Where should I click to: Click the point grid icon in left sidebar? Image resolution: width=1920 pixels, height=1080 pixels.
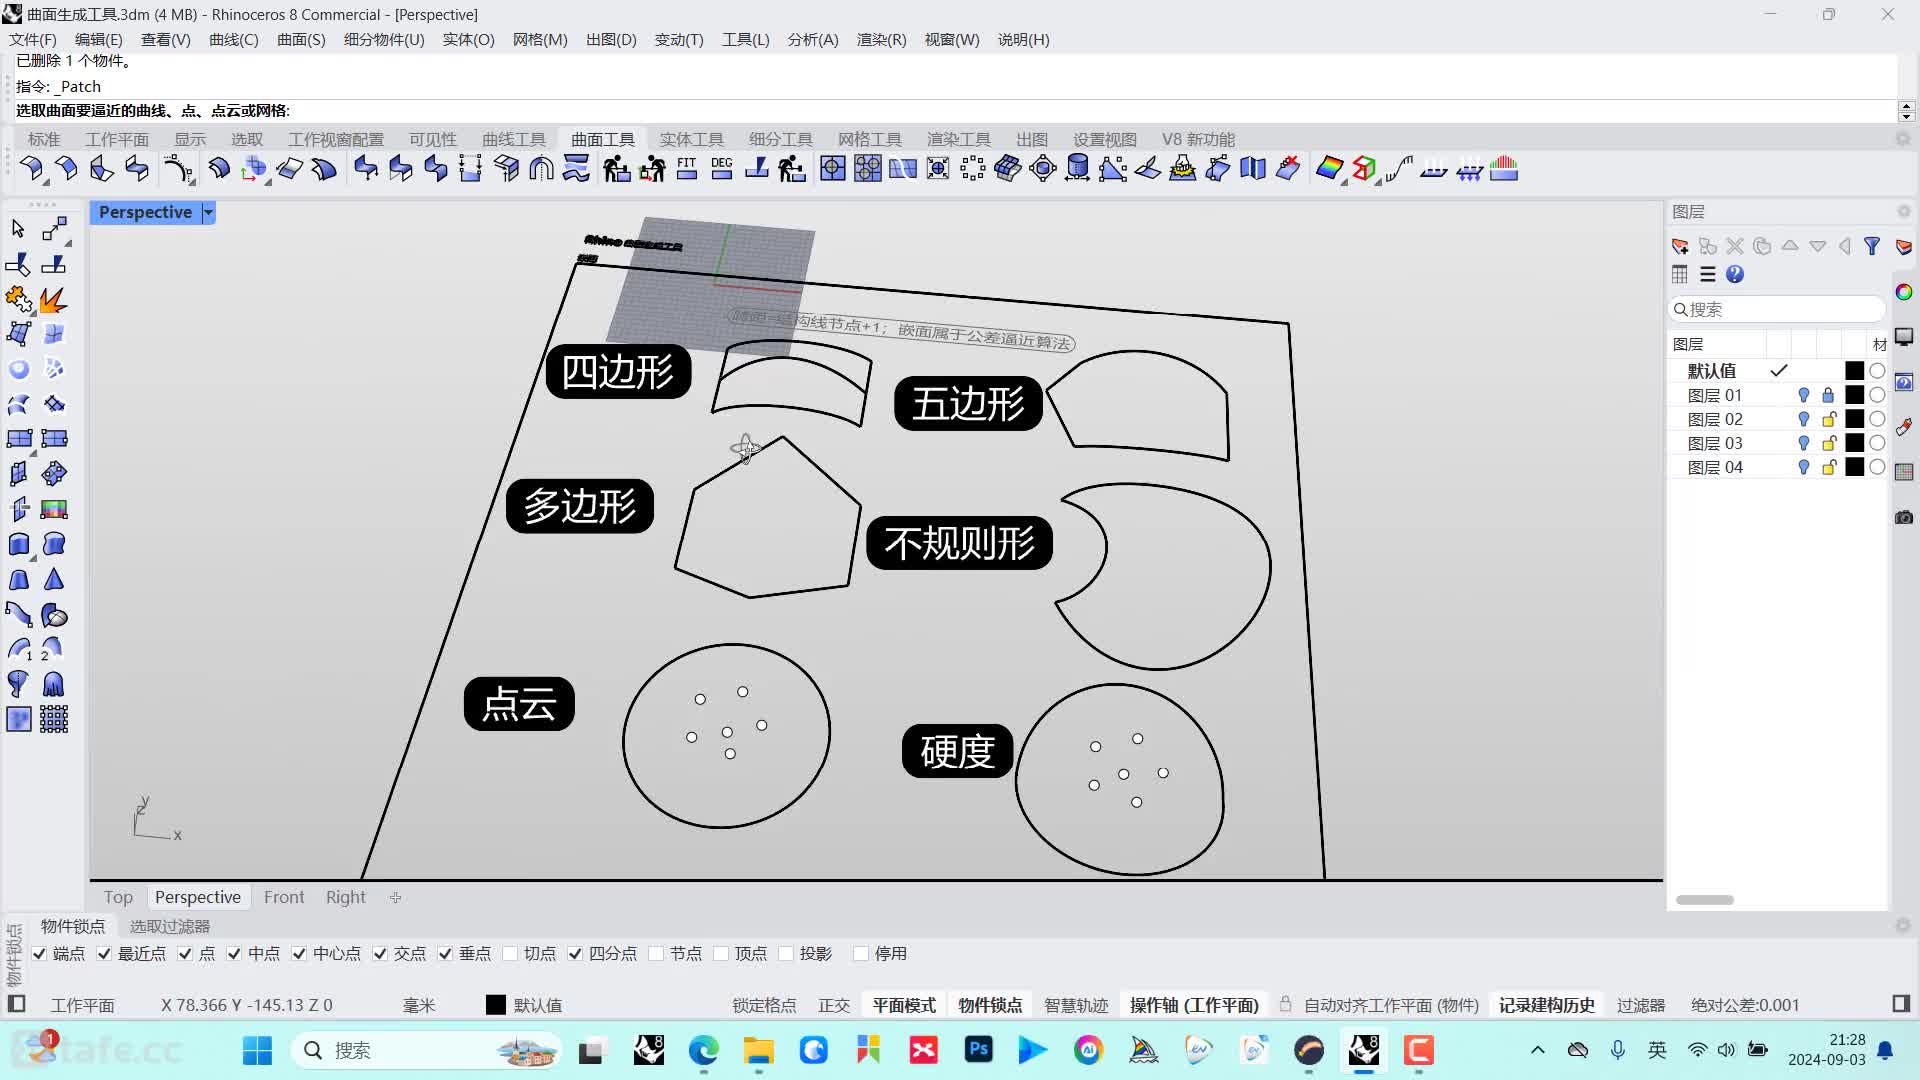[x=54, y=719]
